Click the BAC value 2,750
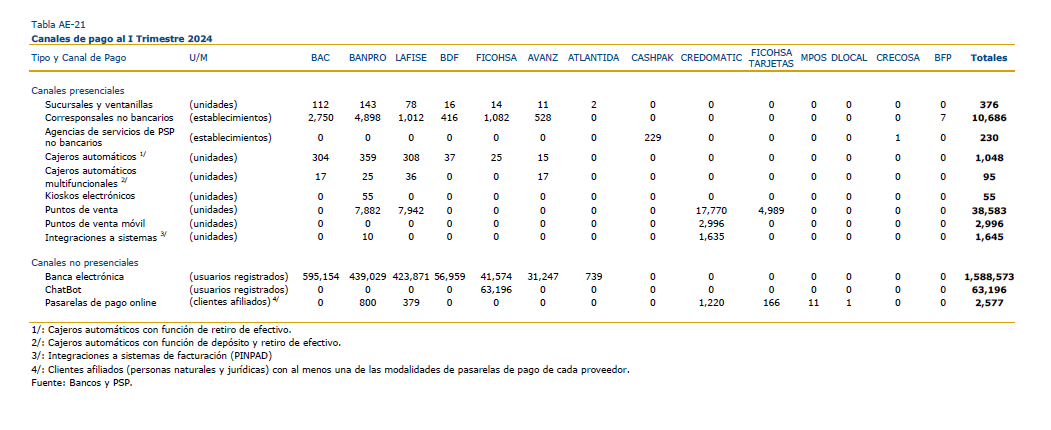This screenshot has width=1051, height=430. coord(320,119)
